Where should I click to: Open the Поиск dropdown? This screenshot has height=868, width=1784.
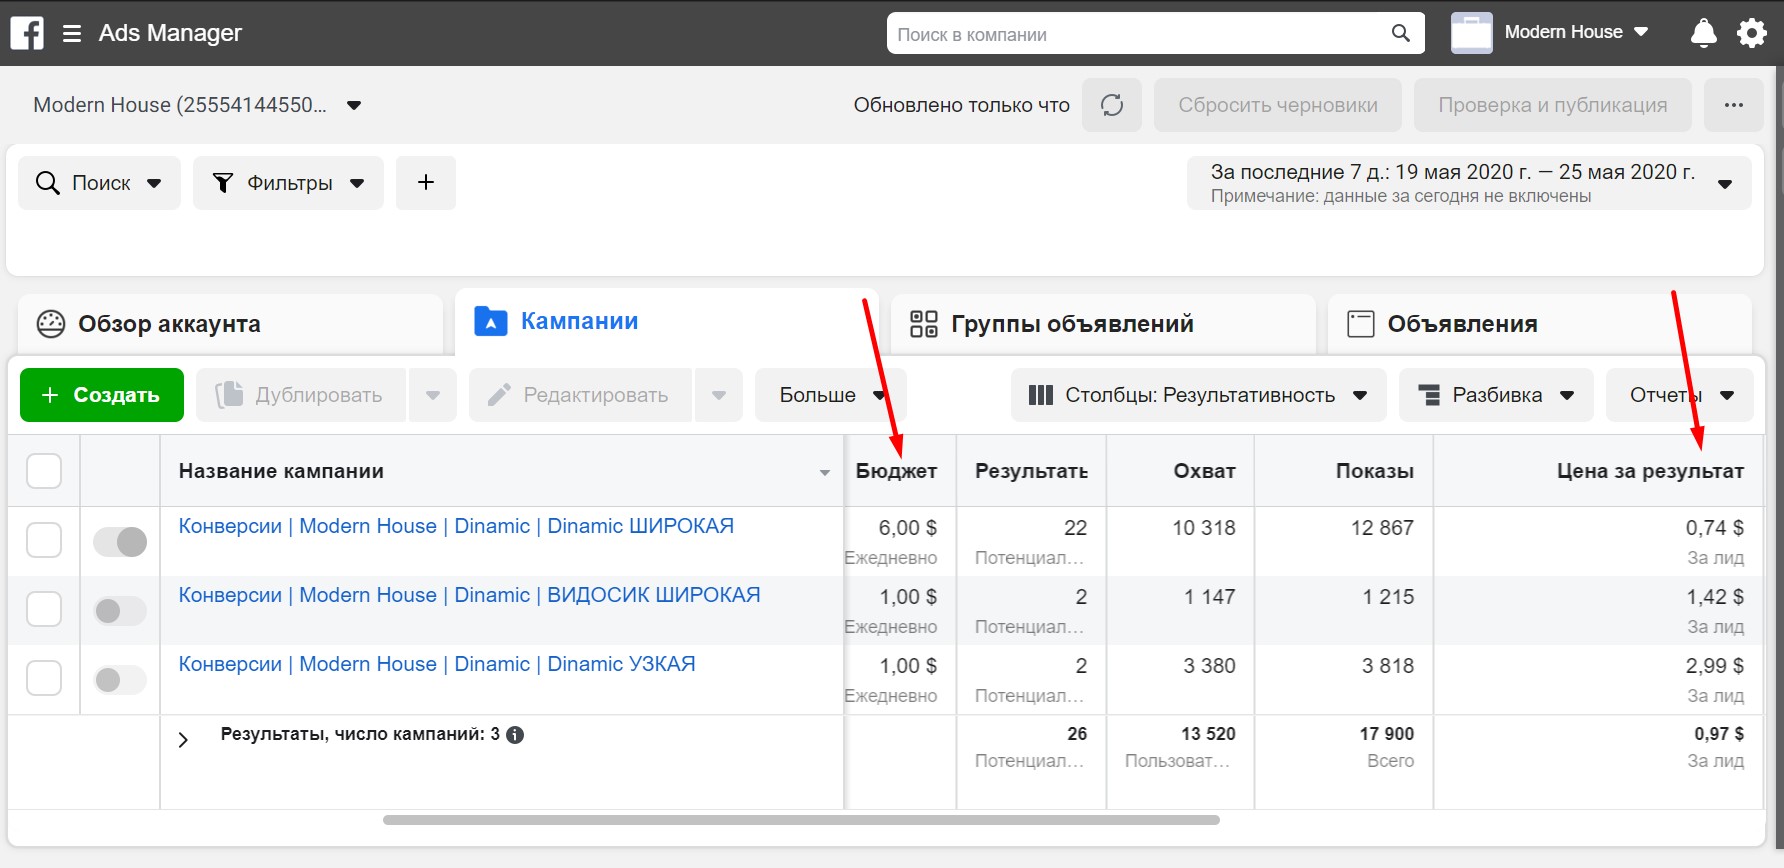pos(99,183)
